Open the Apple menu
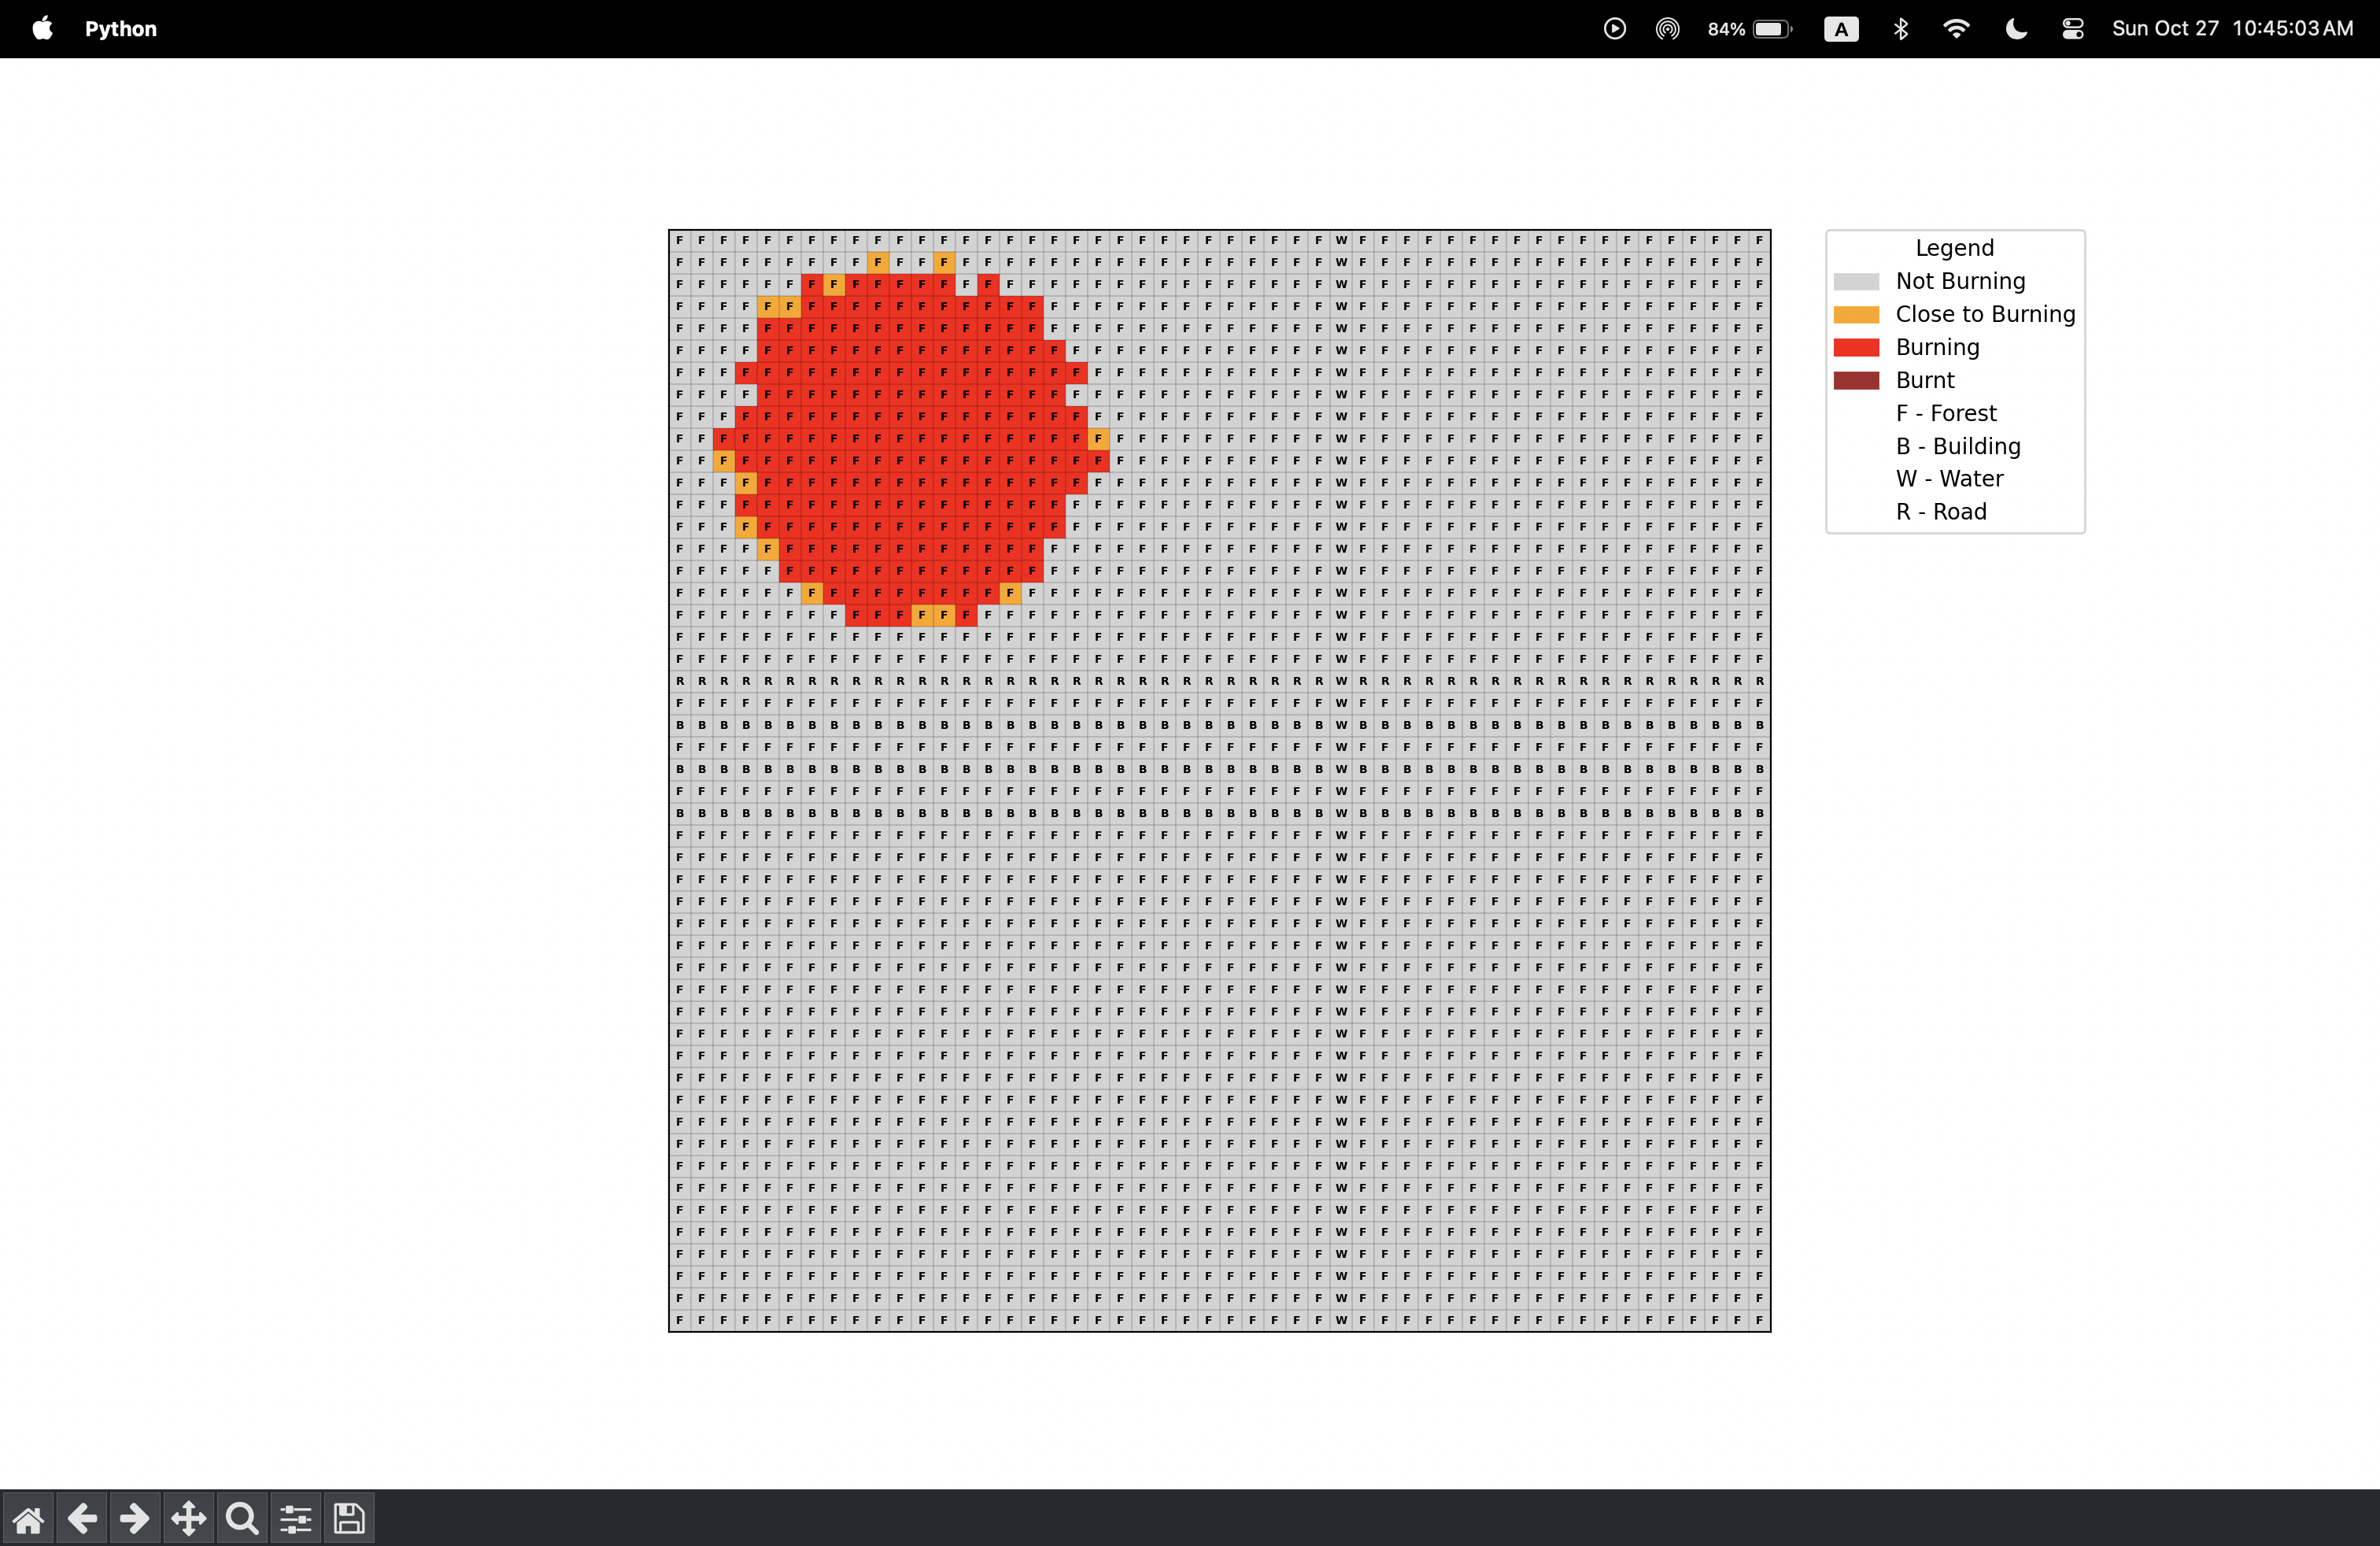Viewport: 2380px width, 1546px height. pos(42,28)
